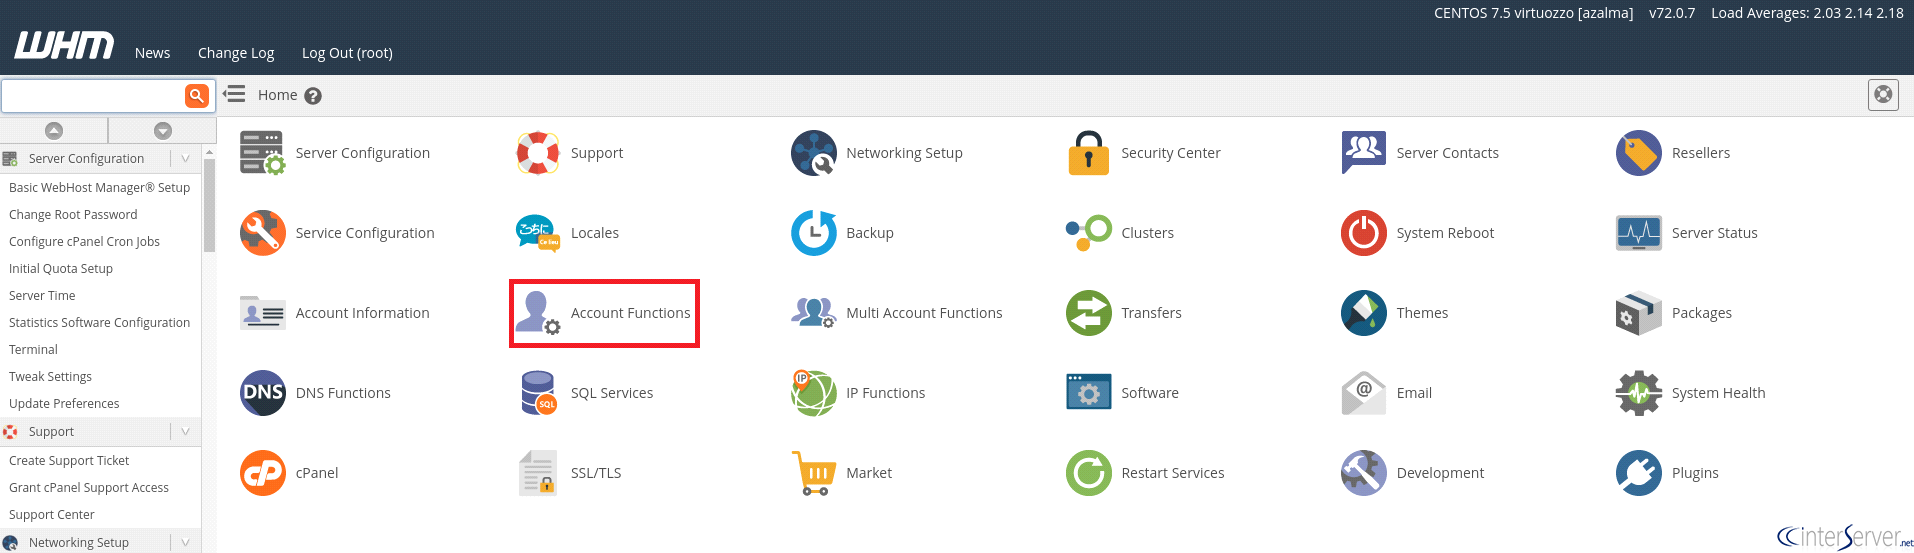Open Server Time in sidebar
This screenshot has width=1914, height=553.
point(42,295)
